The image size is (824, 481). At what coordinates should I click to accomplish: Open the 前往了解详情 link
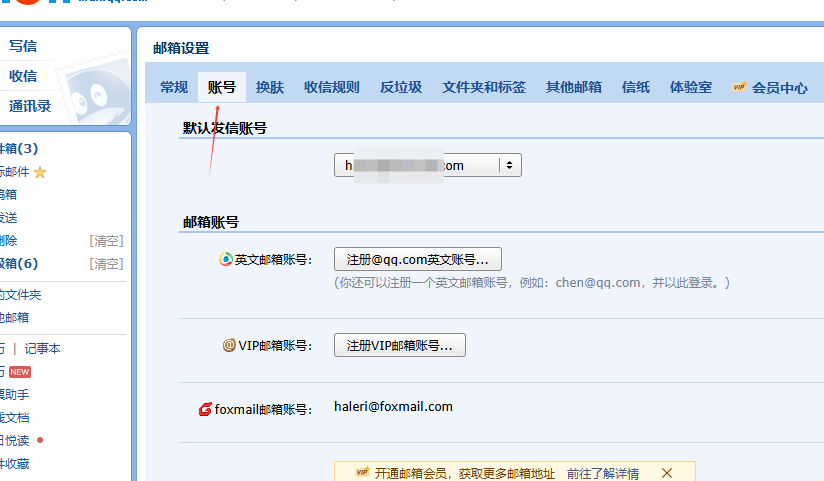coord(603,474)
